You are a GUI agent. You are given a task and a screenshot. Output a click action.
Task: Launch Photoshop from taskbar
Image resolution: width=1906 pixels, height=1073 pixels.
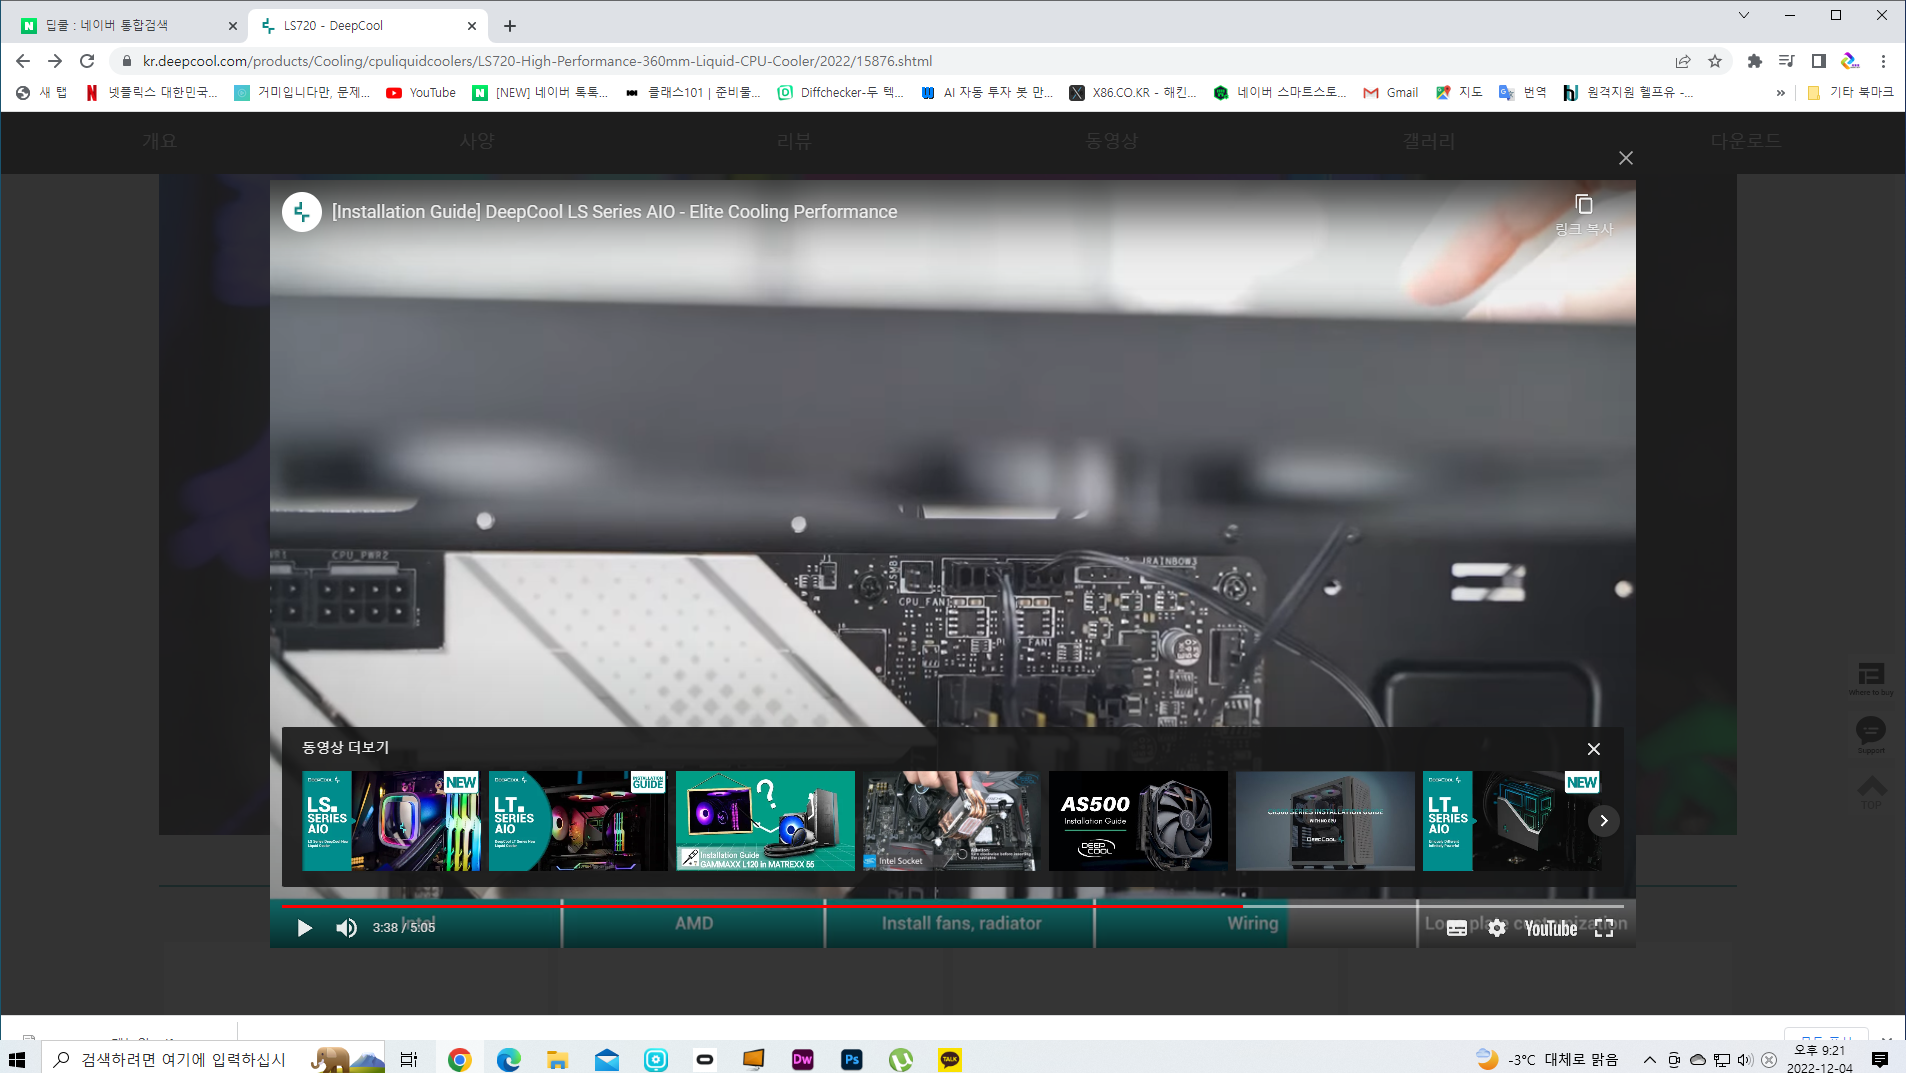852,1059
